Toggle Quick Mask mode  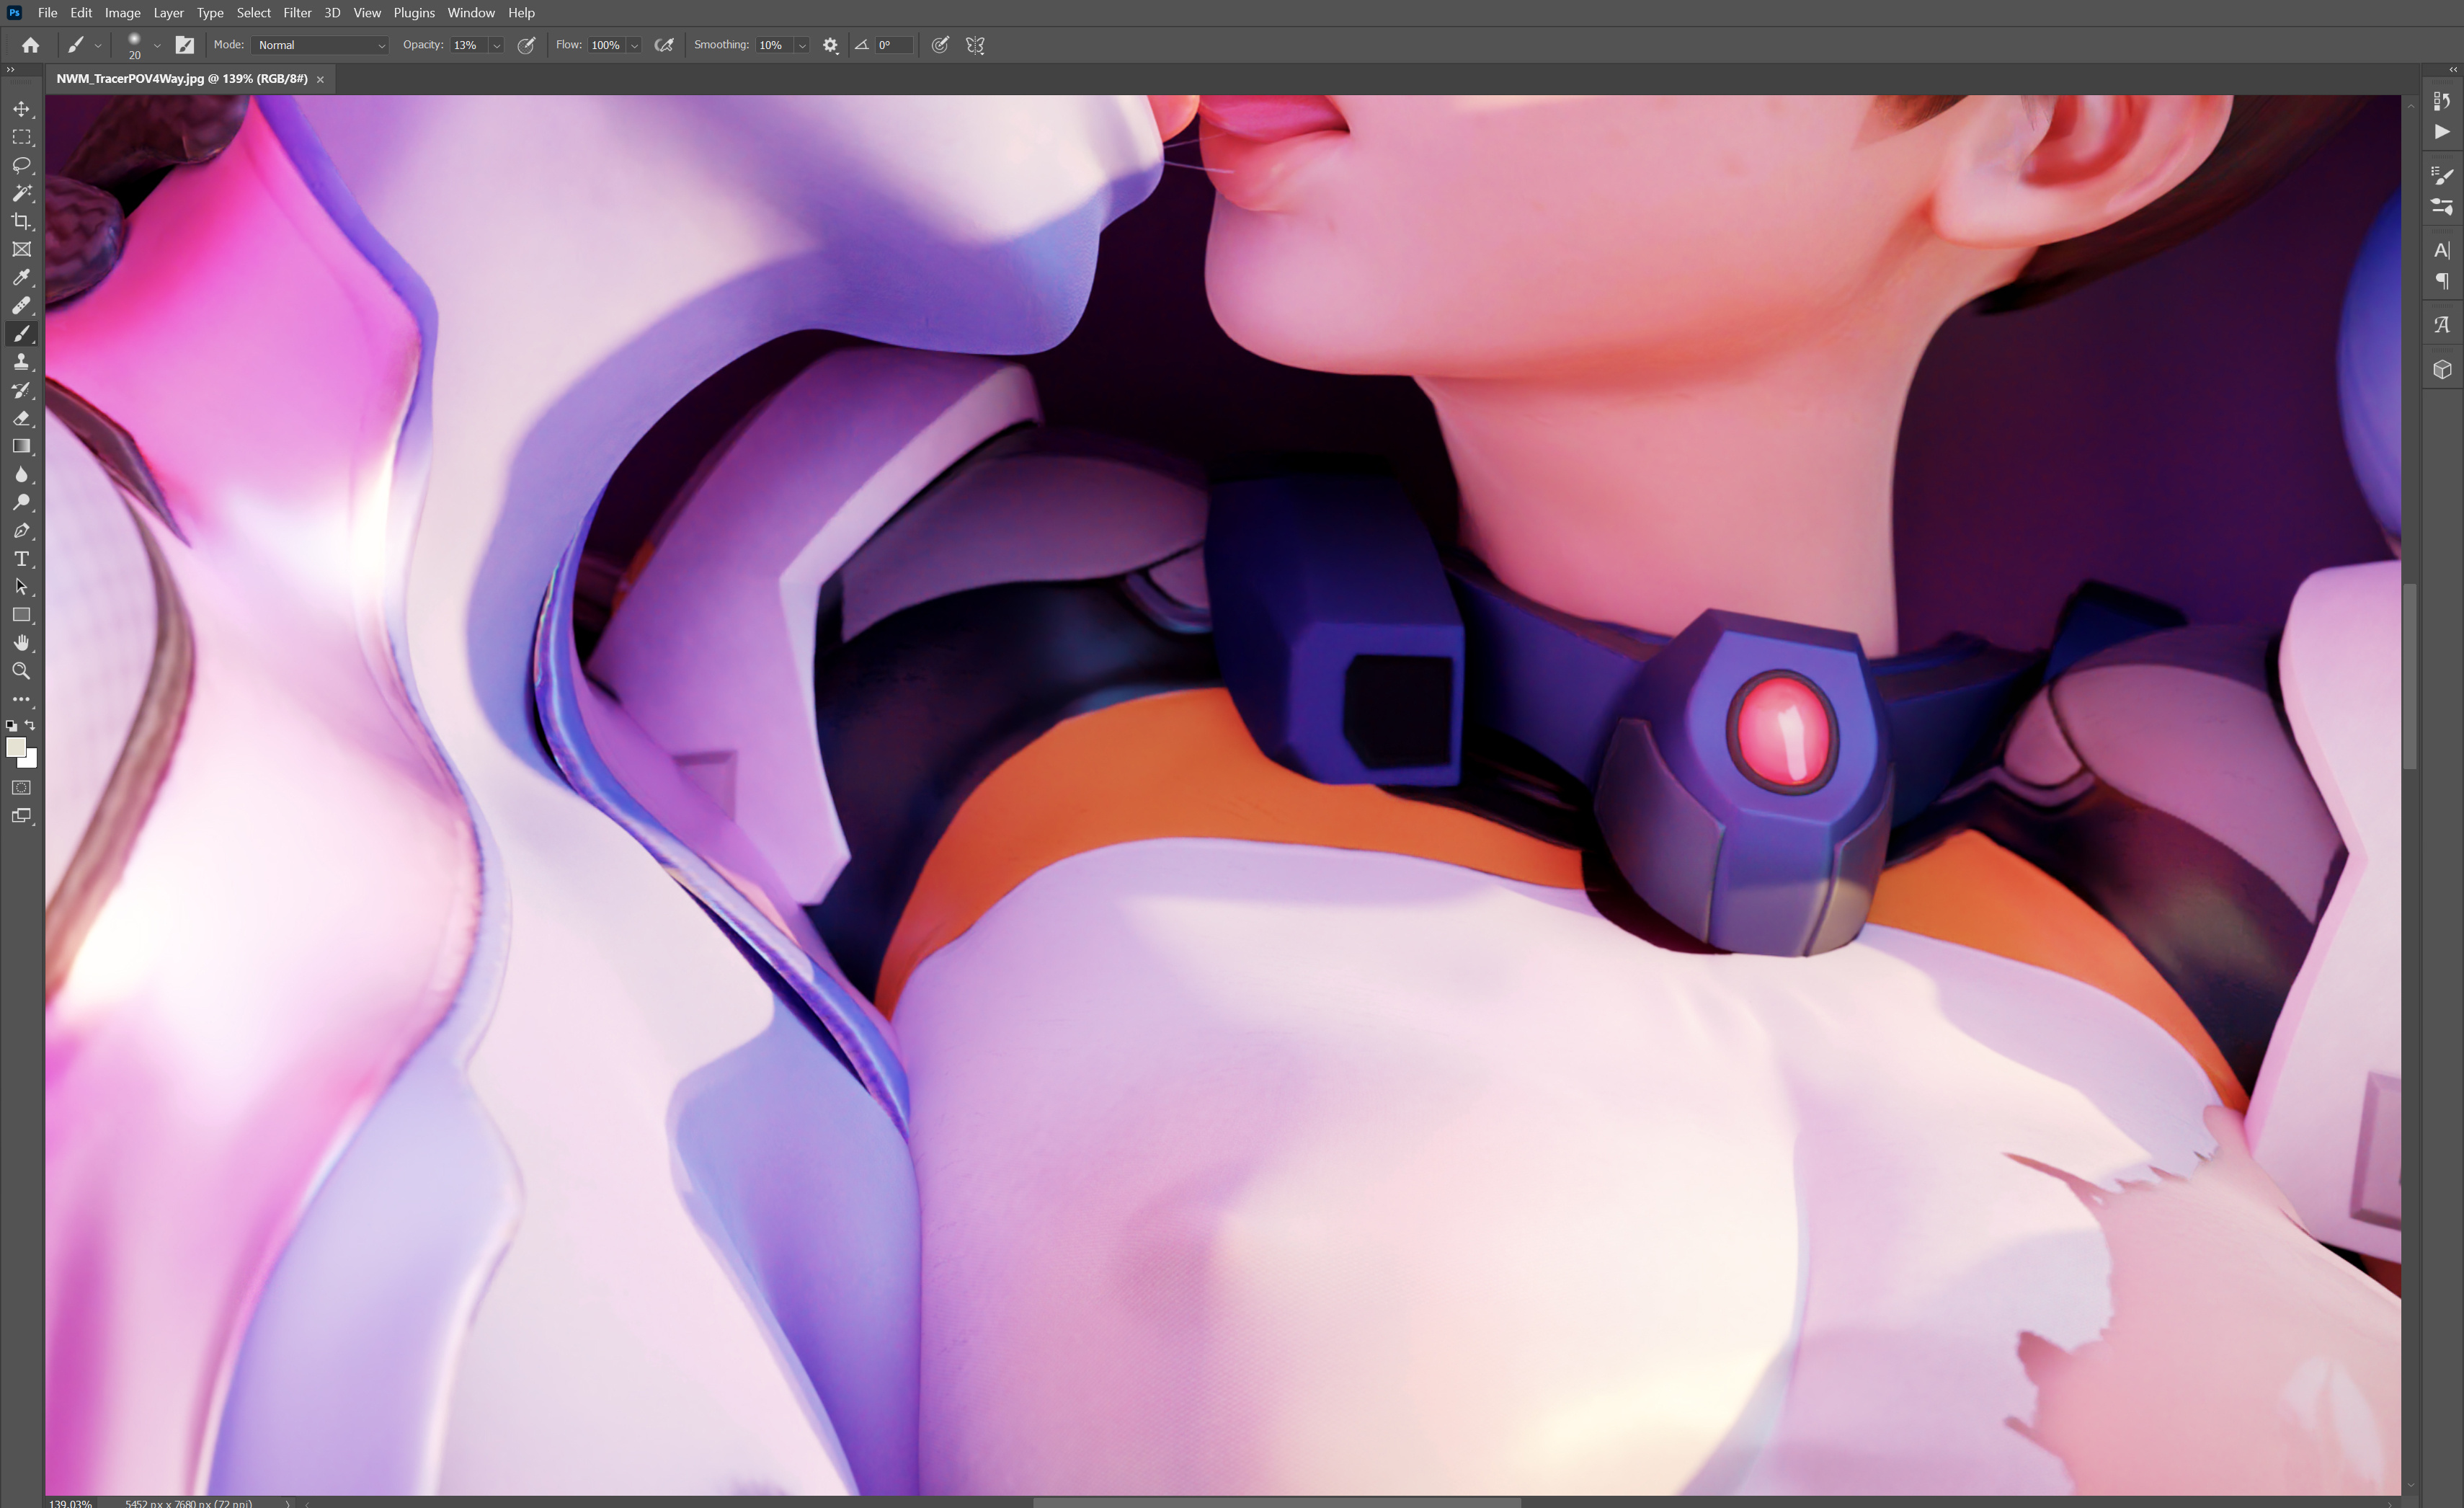(x=21, y=788)
